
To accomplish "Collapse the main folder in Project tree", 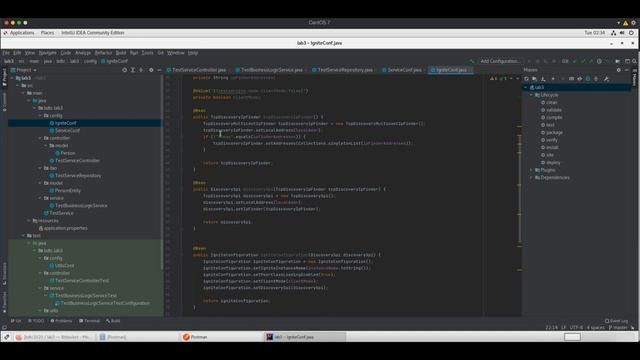I will pyautogui.click(x=24, y=93).
